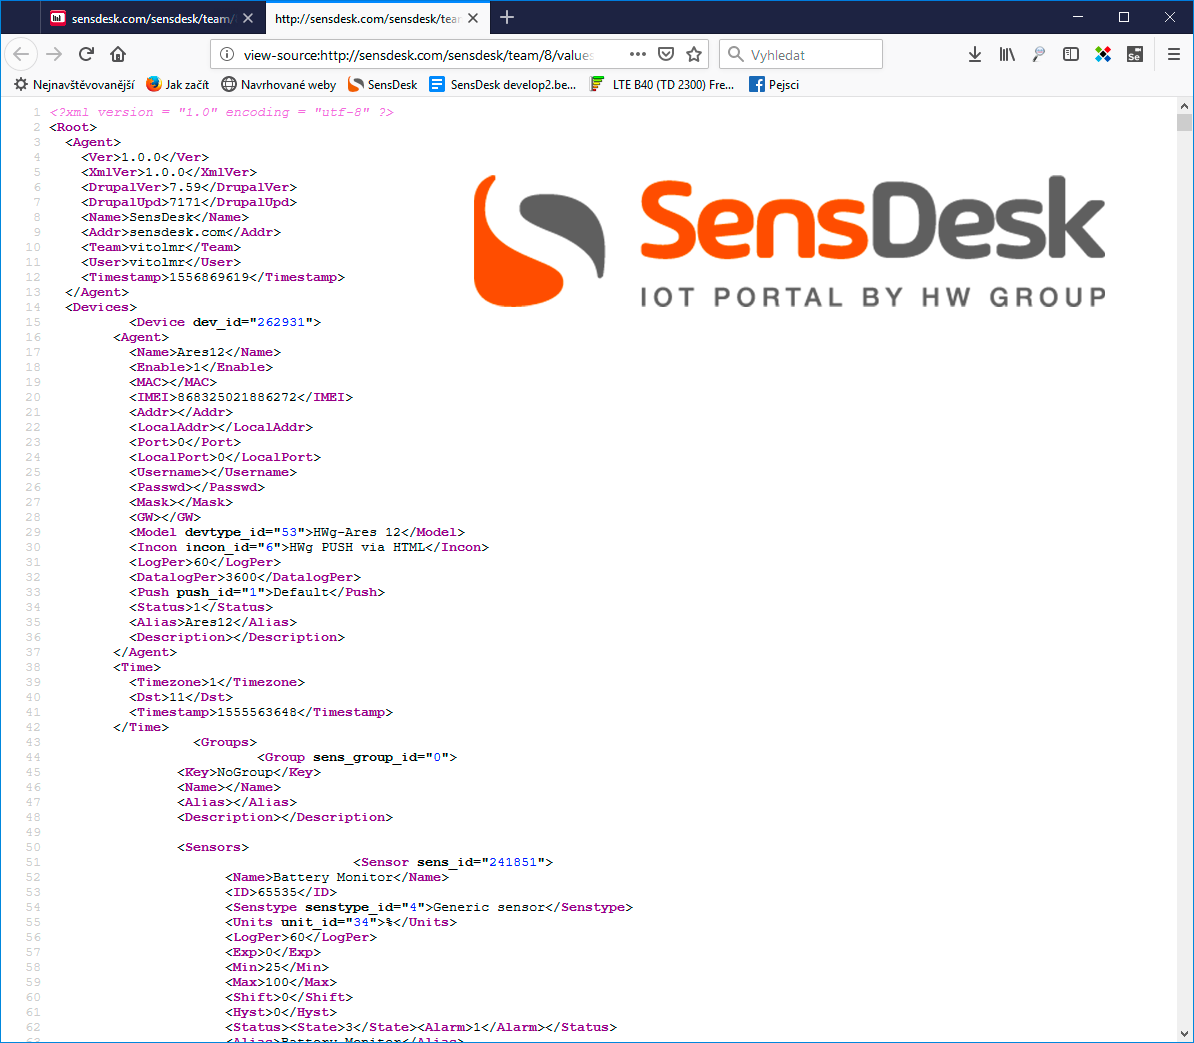
Task: Click the Addr value sensdesk.com
Action: [177, 232]
